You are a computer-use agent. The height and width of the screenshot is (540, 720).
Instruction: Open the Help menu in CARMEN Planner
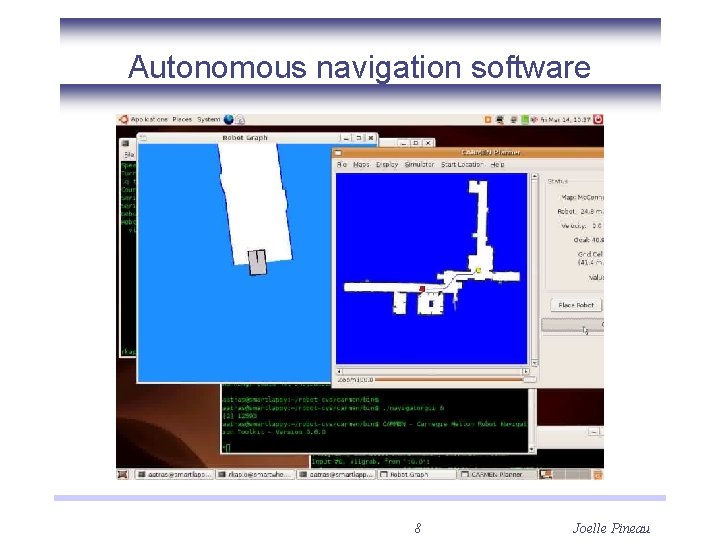pos(497,164)
